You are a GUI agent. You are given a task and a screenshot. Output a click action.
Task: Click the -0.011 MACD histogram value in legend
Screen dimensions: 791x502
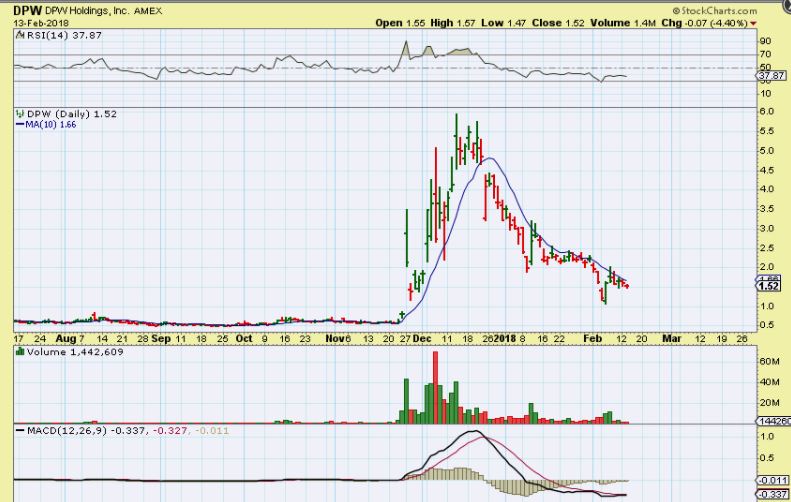[211, 431]
